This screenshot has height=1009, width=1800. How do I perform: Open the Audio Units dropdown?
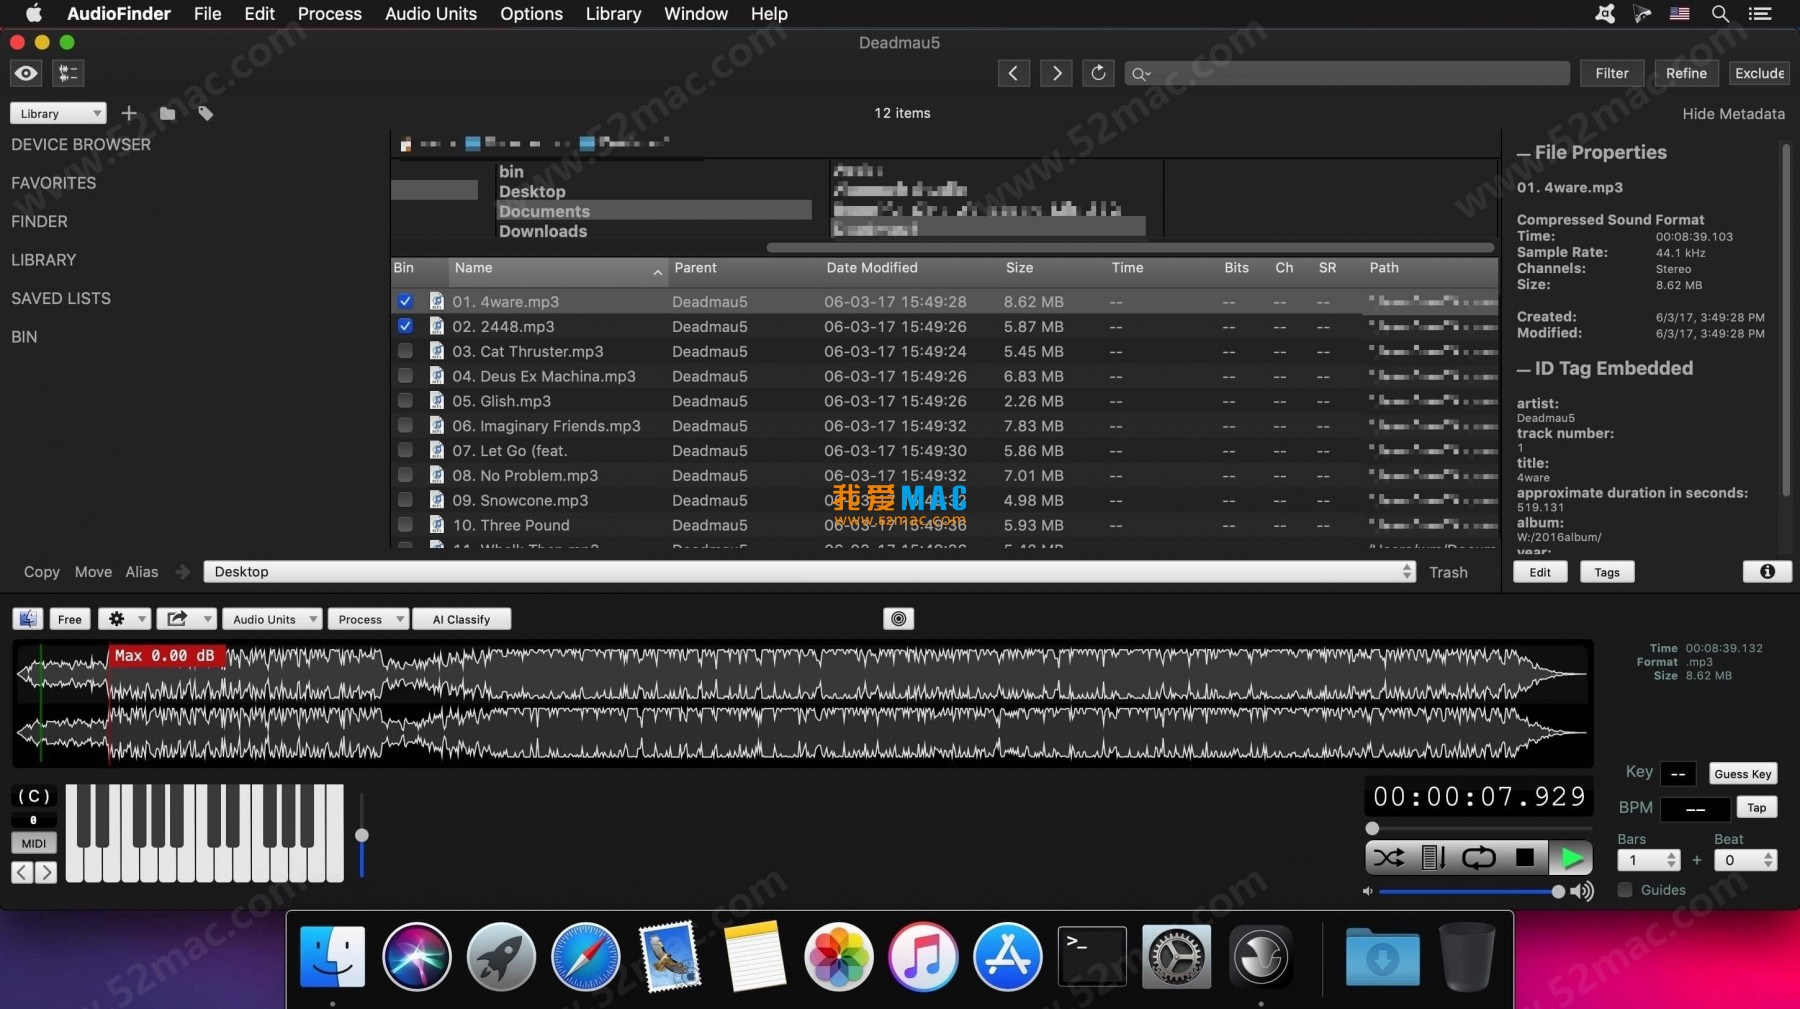pos(272,619)
